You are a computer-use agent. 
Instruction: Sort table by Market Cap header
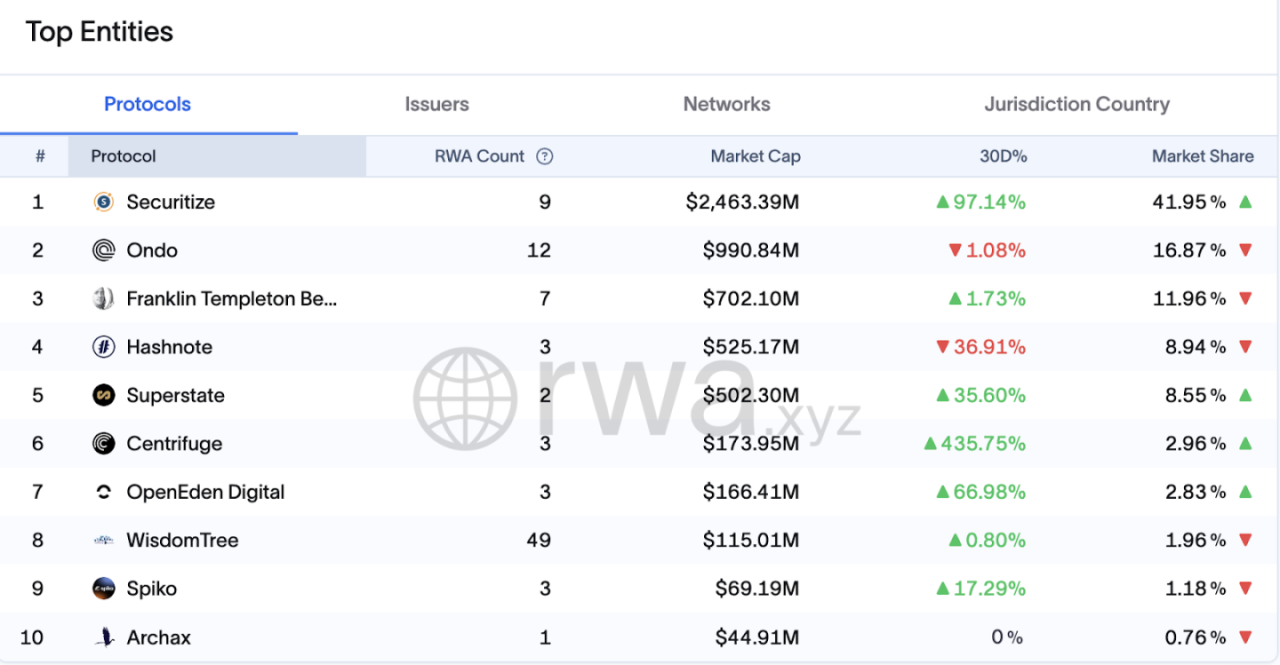point(755,156)
